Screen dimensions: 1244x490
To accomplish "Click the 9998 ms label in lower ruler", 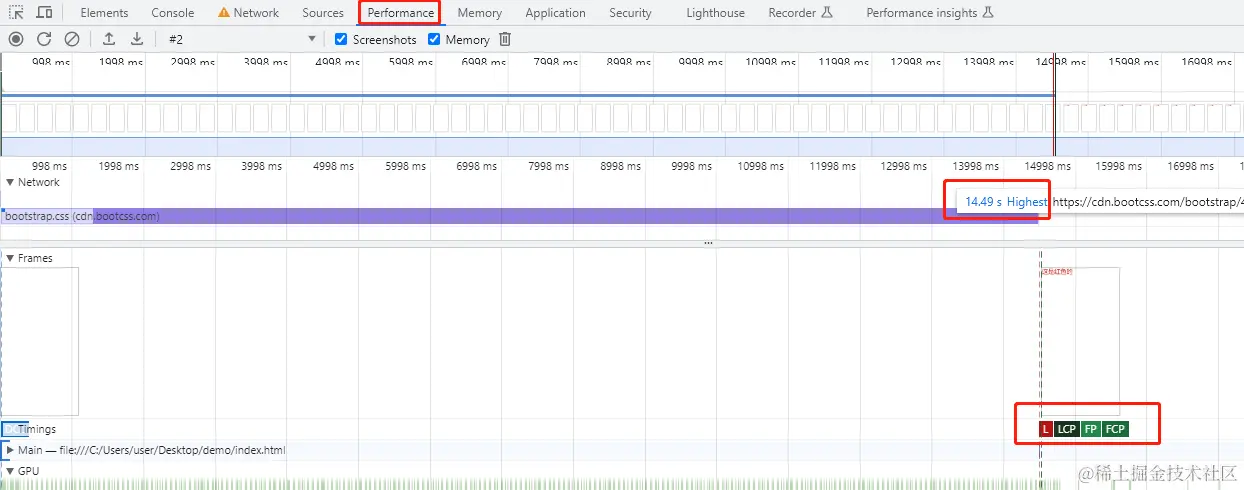I will [690, 166].
